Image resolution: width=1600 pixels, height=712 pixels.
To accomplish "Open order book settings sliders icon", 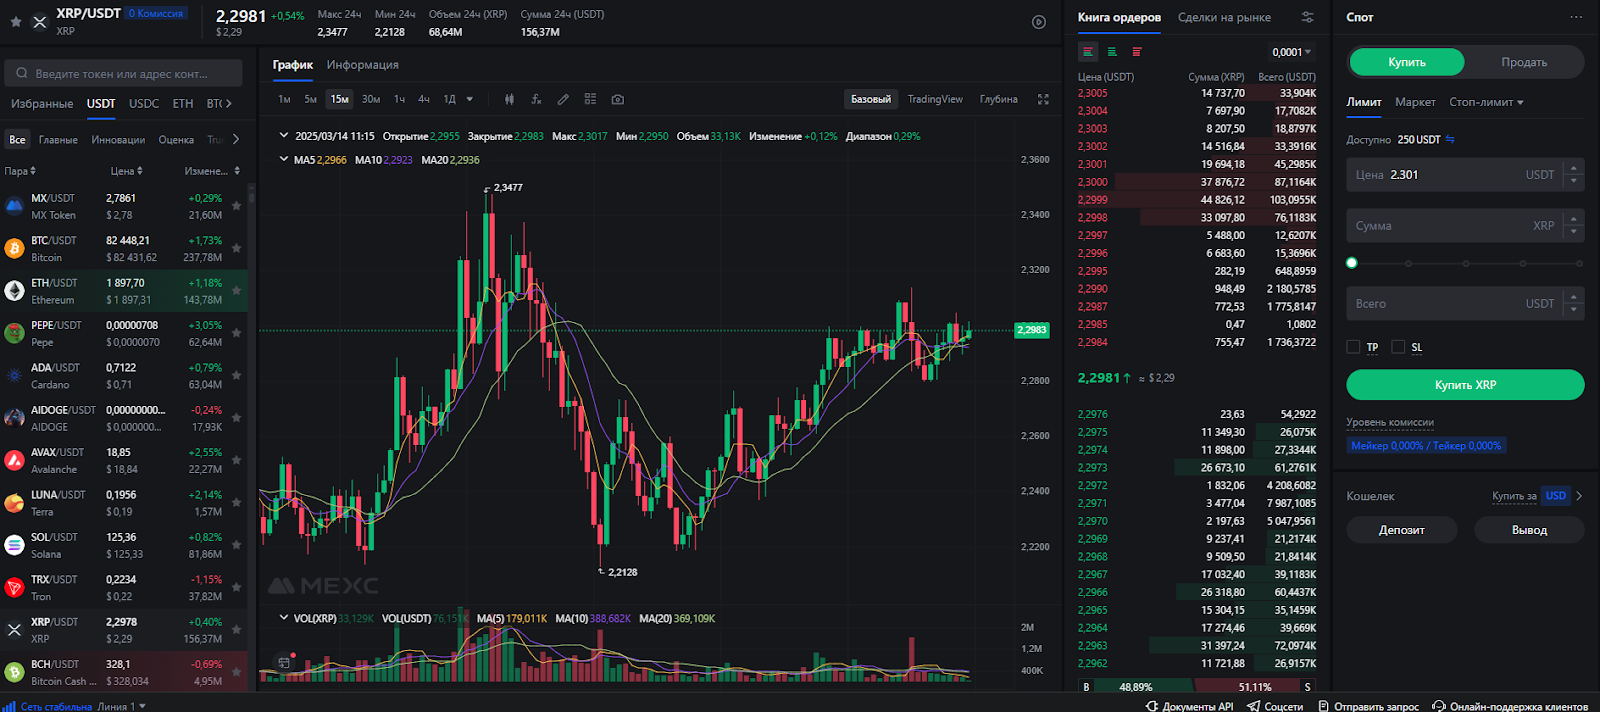I will 1307,17.
